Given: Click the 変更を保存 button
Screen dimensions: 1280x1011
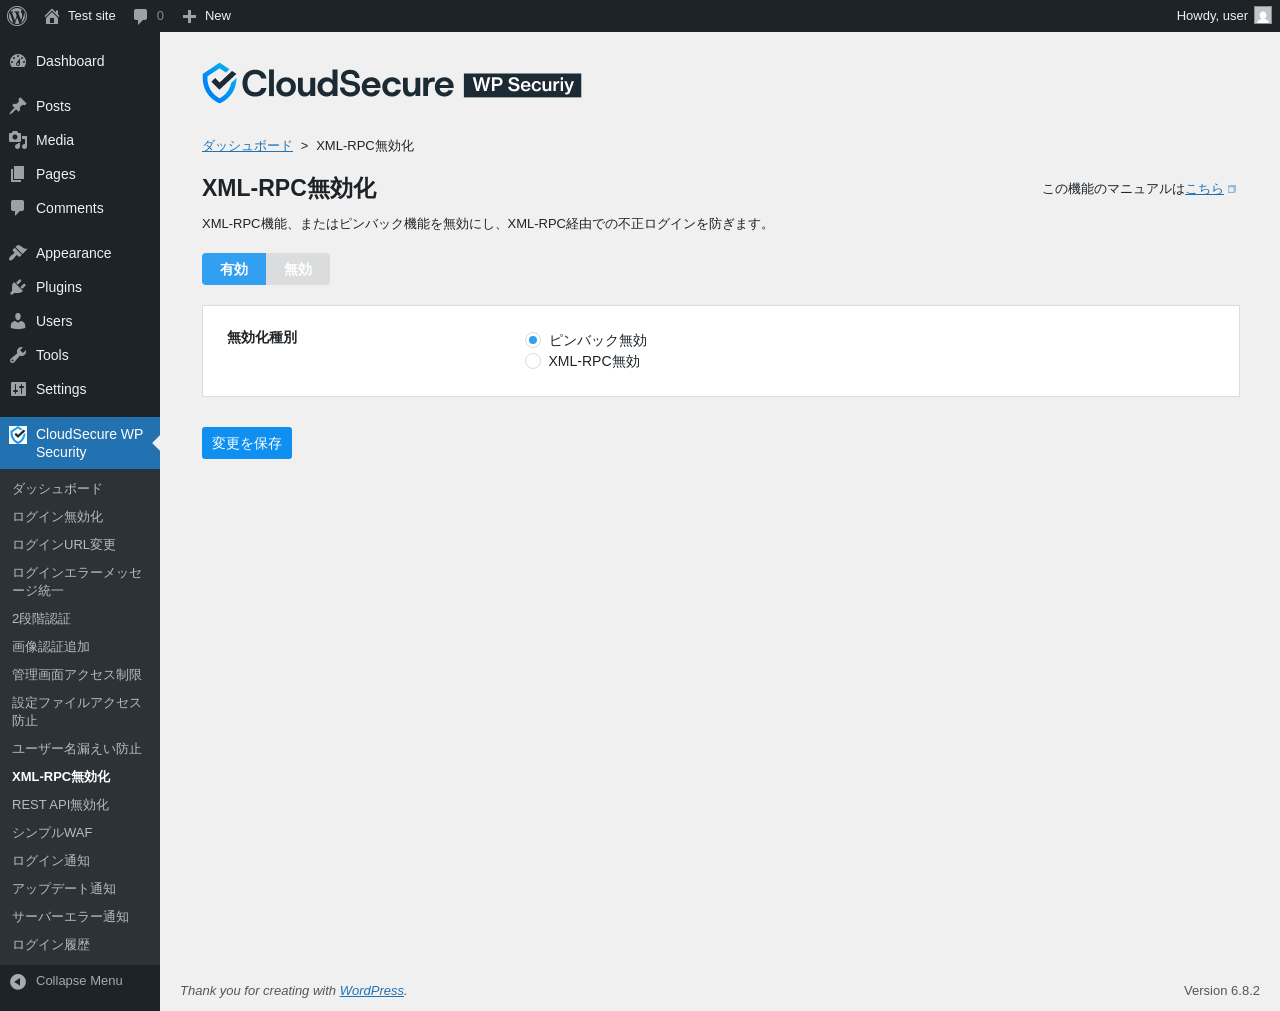Looking at the screenshot, I should pyautogui.click(x=247, y=443).
